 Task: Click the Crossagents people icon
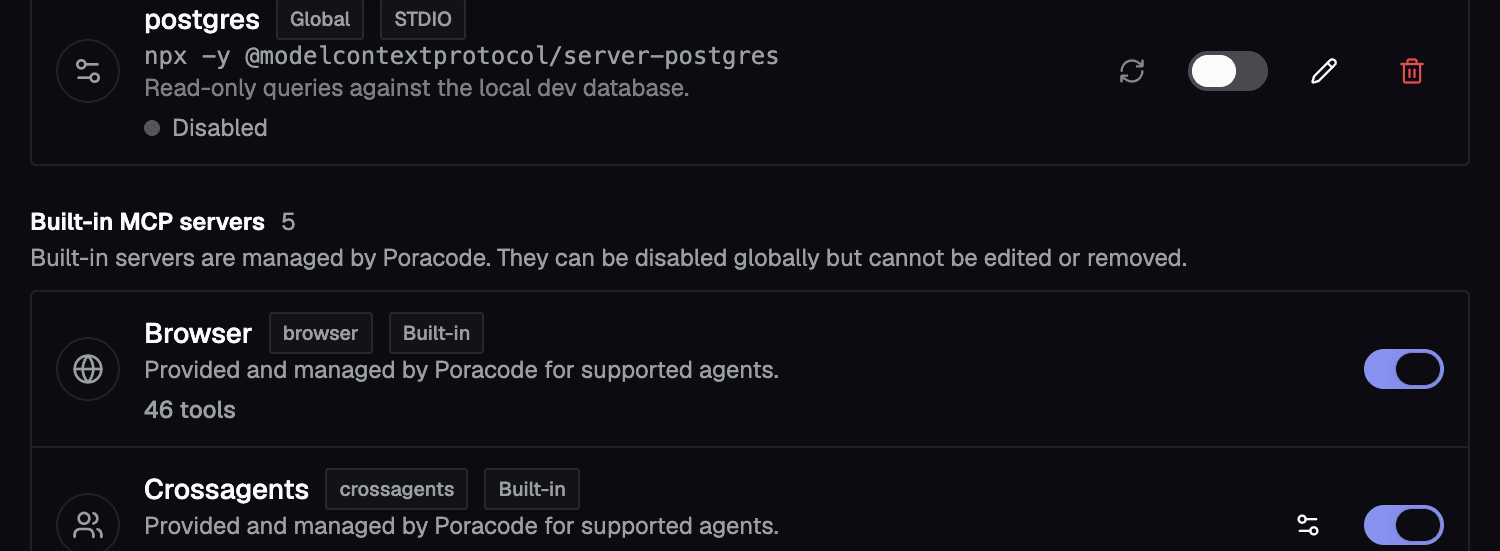(x=88, y=525)
